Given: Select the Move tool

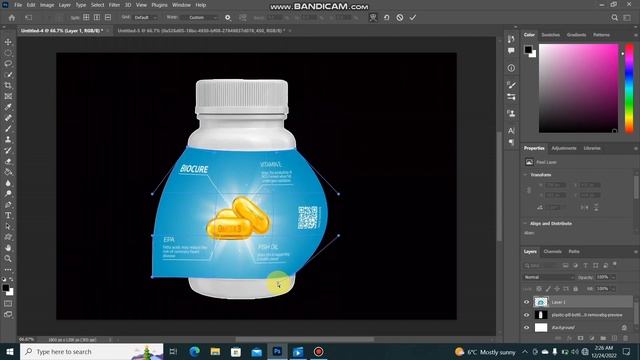Looking at the screenshot, I should [x=8, y=42].
